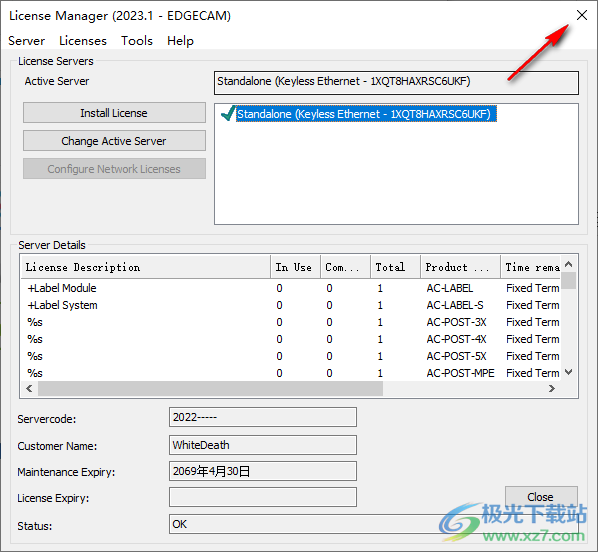Click the Com... column header
The height and width of the screenshot is (552, 598).
(346, 267)
